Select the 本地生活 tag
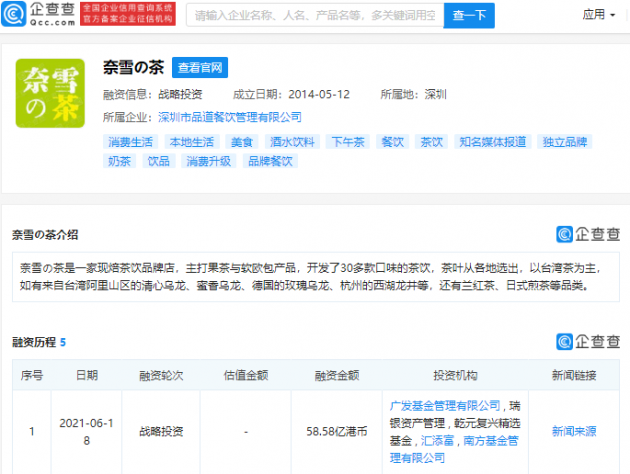 coord(192,142)
